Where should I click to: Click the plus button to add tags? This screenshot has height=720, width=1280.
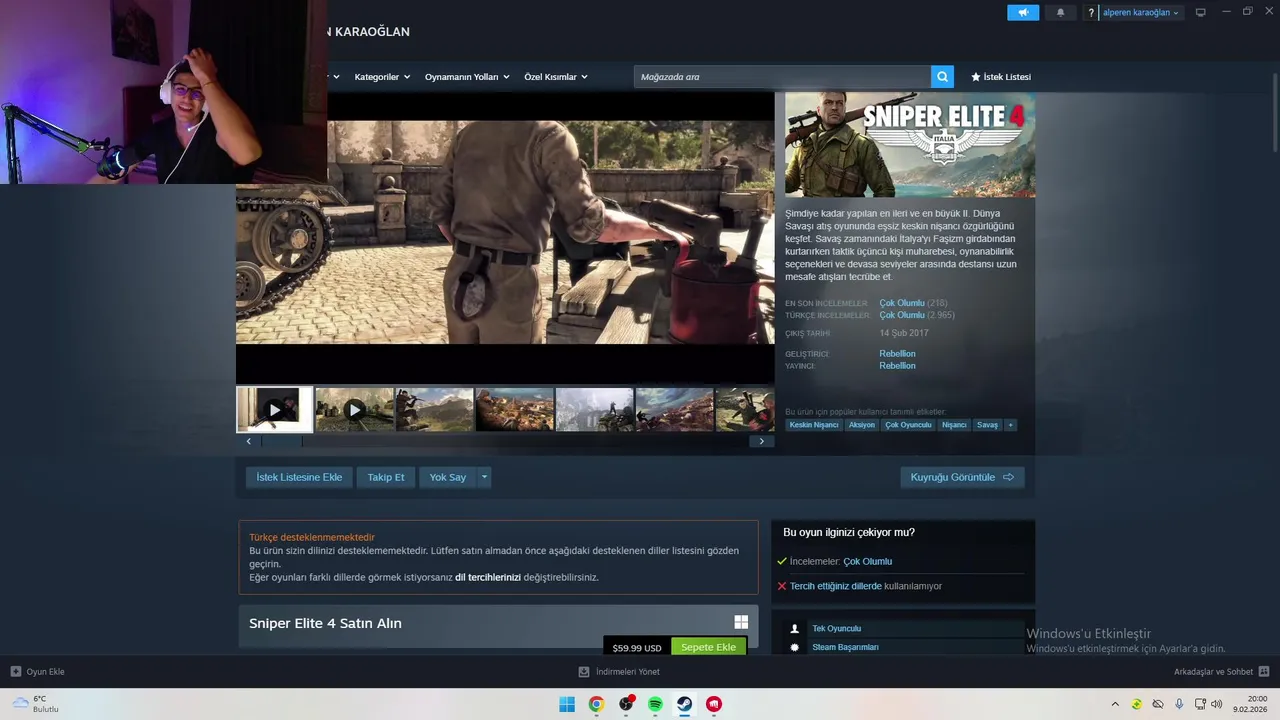(1010, 425)
